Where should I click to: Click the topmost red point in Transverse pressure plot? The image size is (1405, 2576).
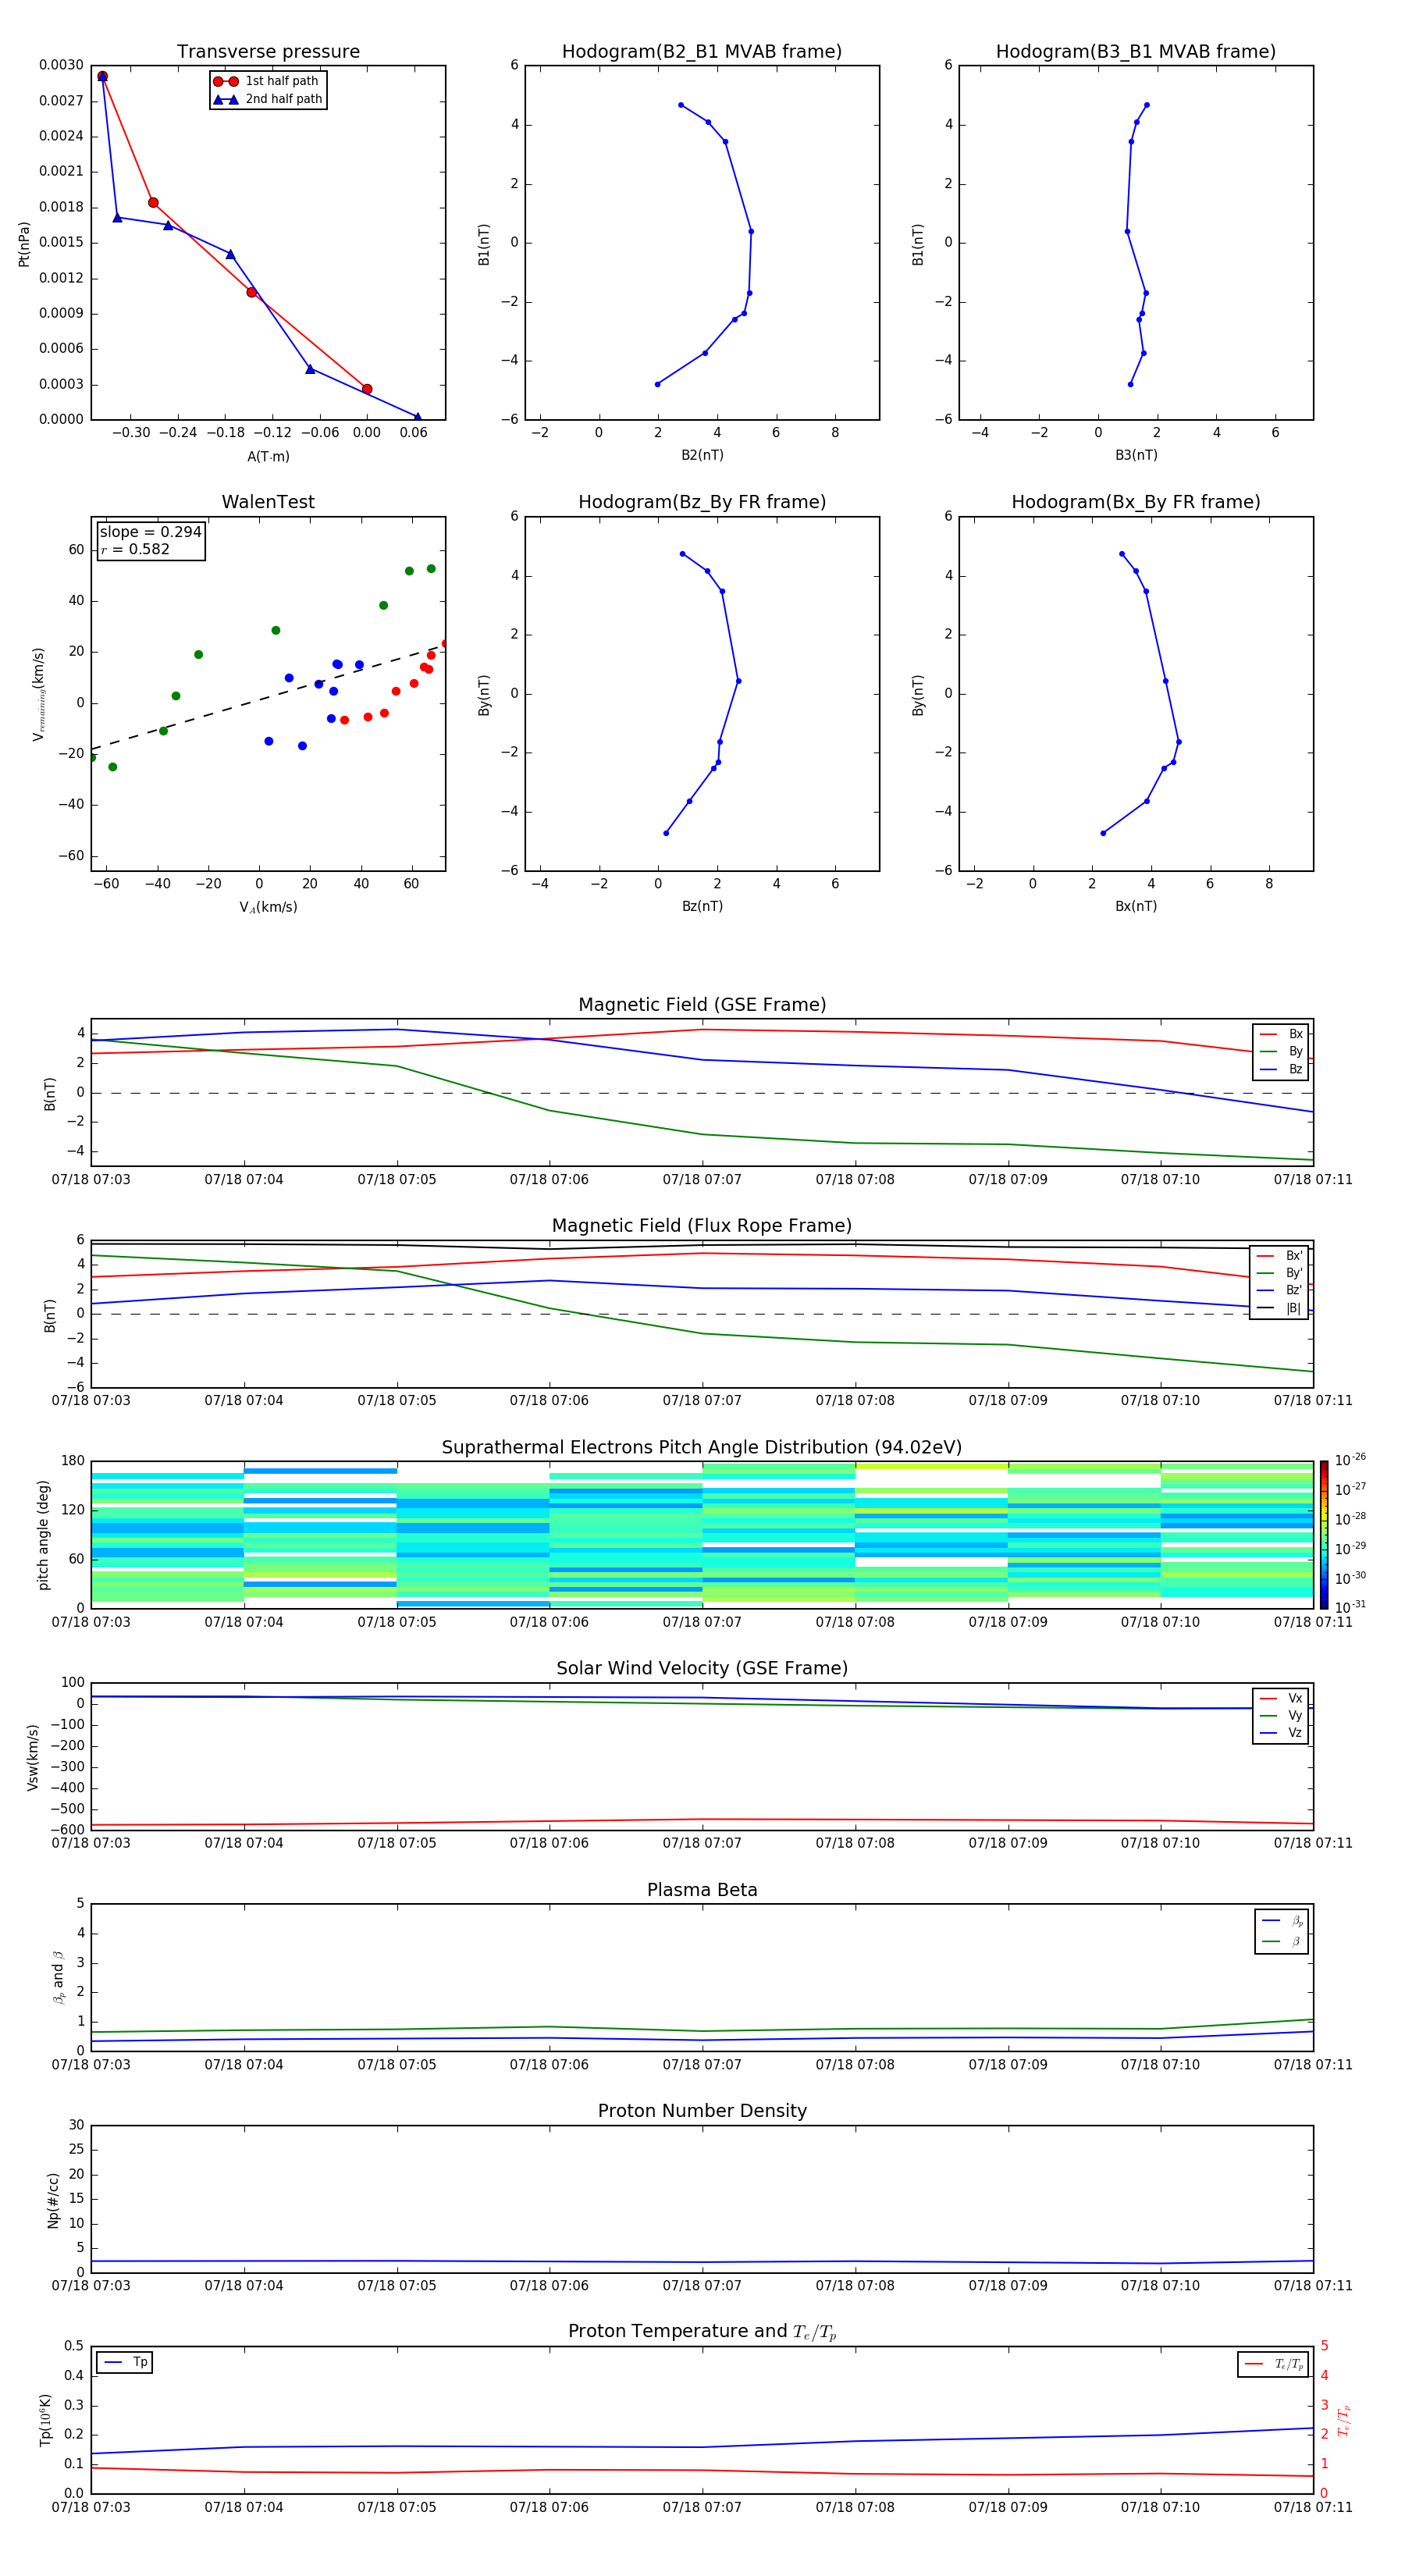click(x=102, y=76)
